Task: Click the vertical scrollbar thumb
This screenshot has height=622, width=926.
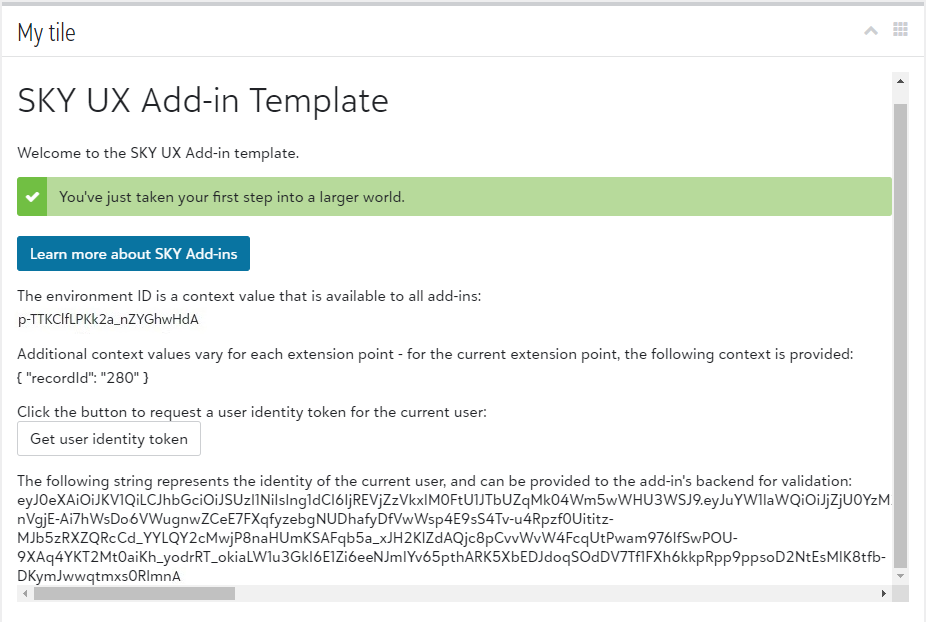Action: click(900, 330)
